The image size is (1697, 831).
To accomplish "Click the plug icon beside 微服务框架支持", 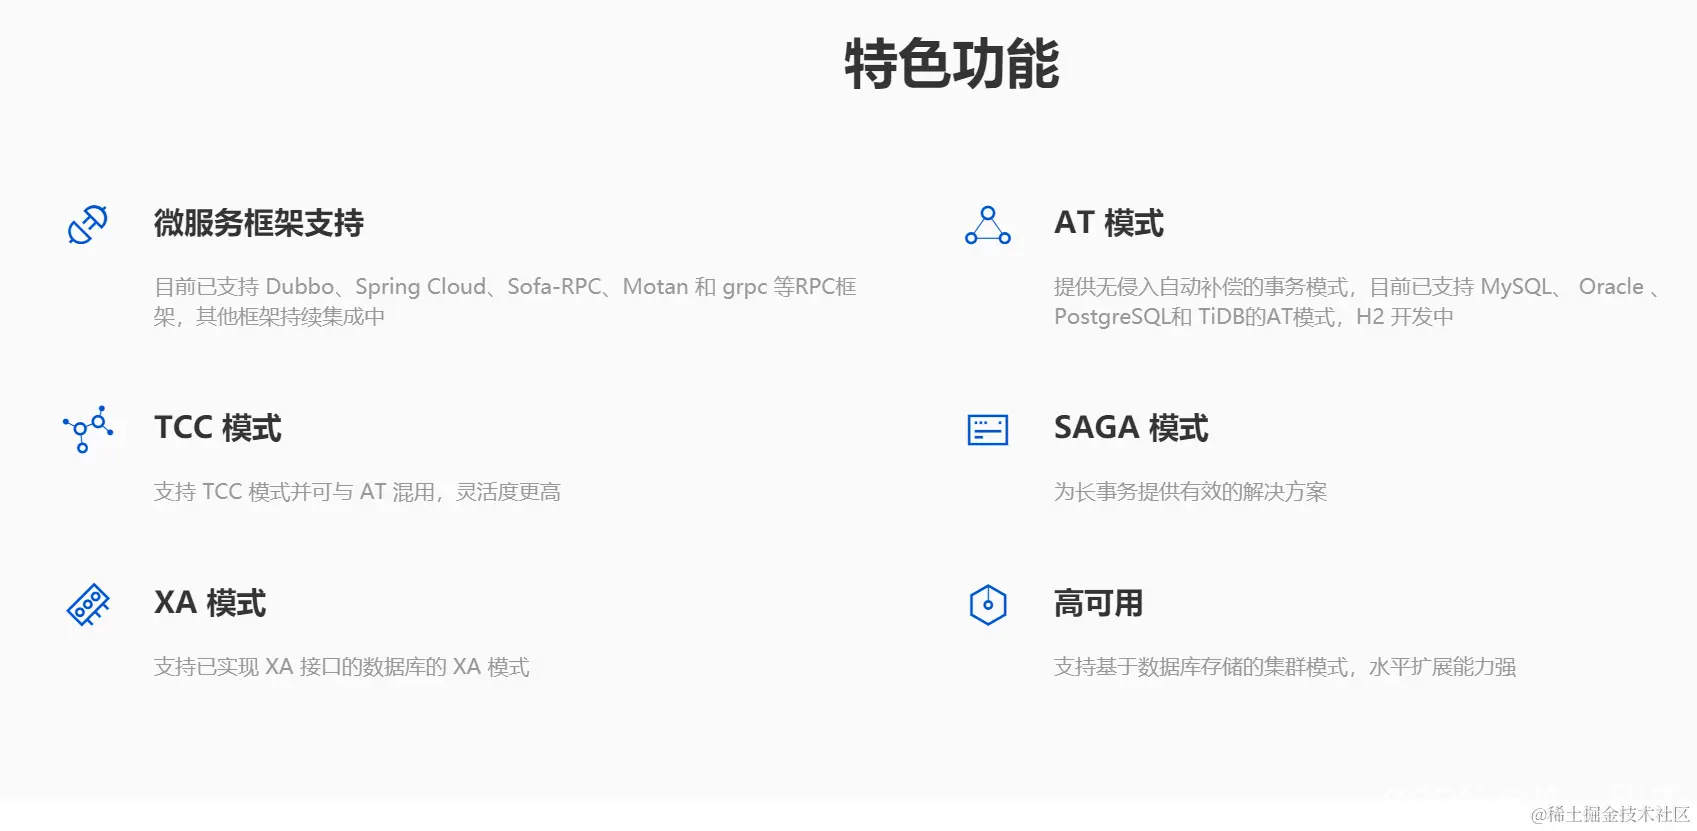I will [x=88, y=225].
